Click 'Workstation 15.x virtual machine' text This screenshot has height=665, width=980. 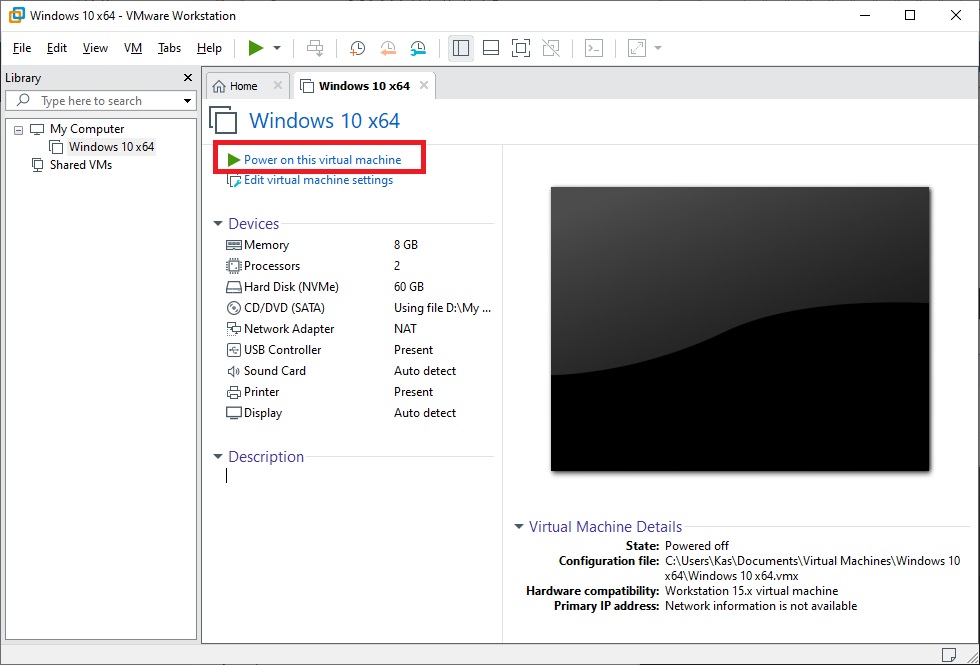tap(751, 591)
